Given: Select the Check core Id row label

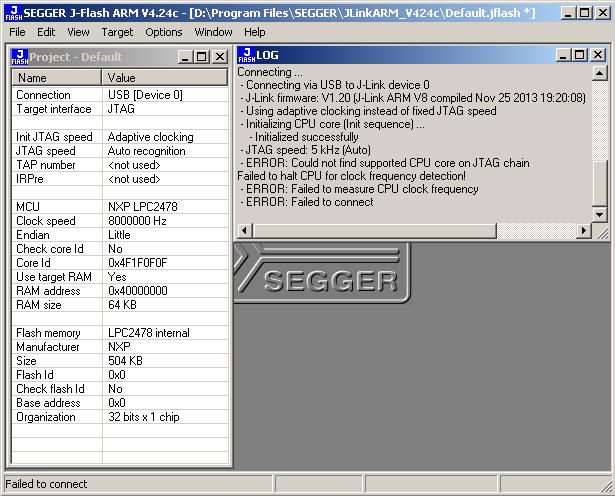Looking at the screenshot, I should [x=50, y=249].
